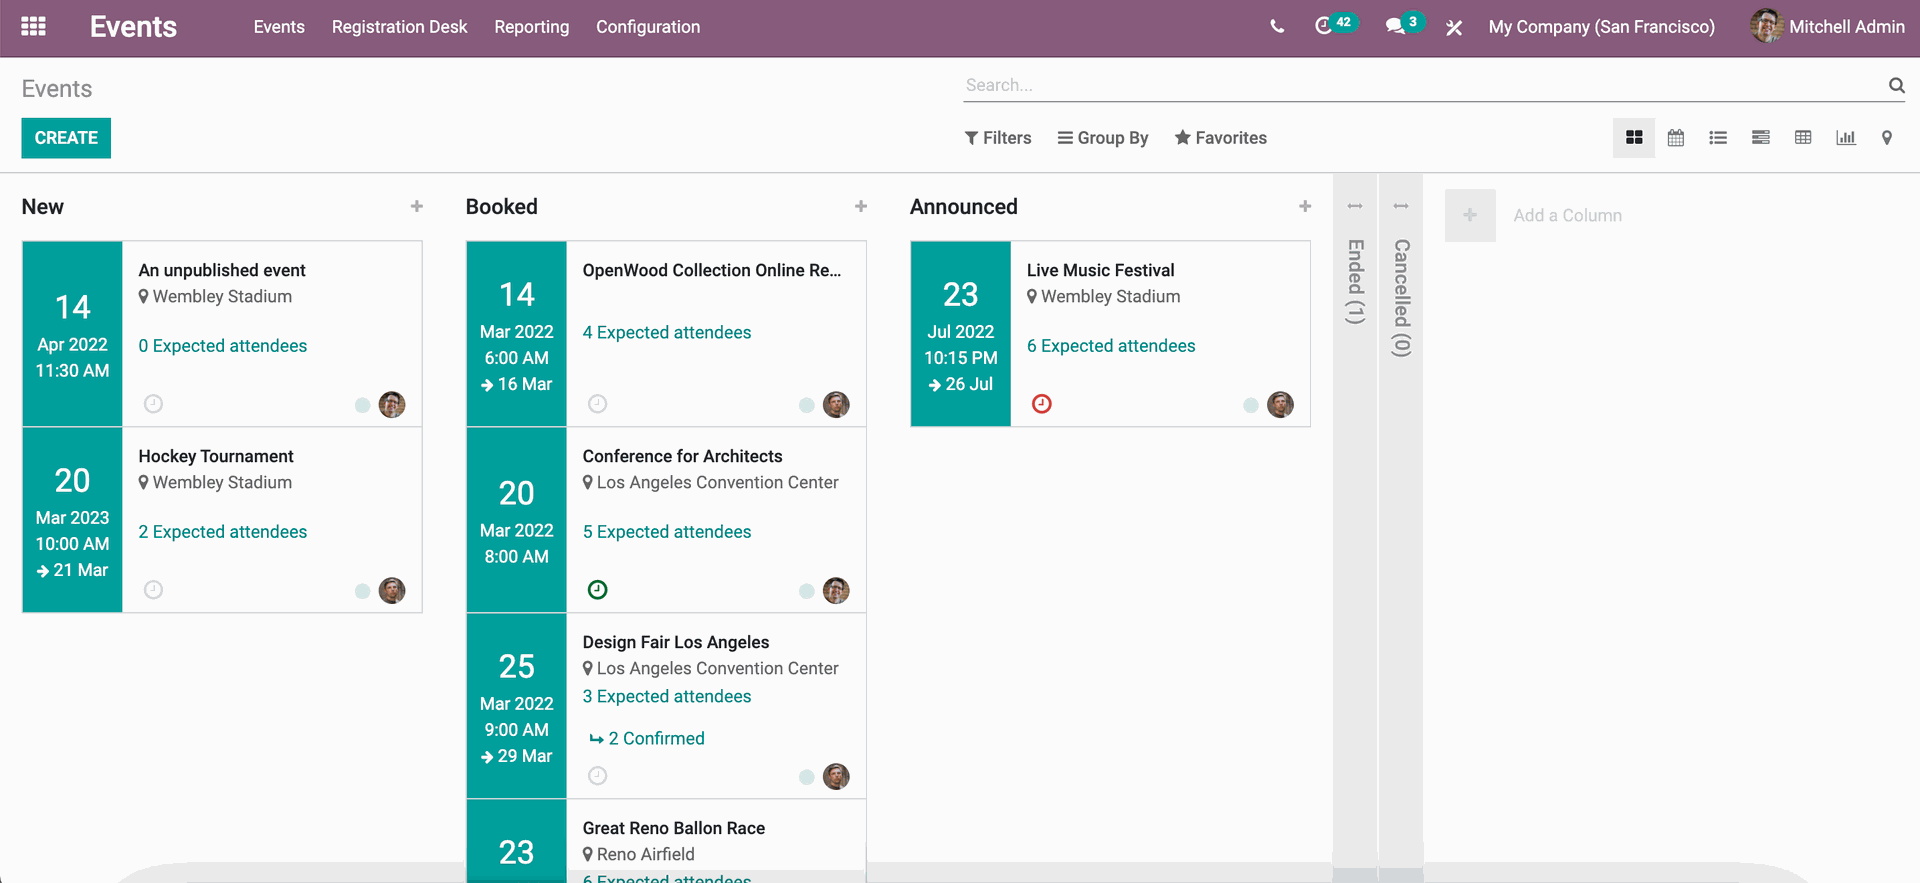The image size is (1920, 883).
Task: Click overdue red activity clock on Live Music Festival
Action: click(x=1042, y=404)
